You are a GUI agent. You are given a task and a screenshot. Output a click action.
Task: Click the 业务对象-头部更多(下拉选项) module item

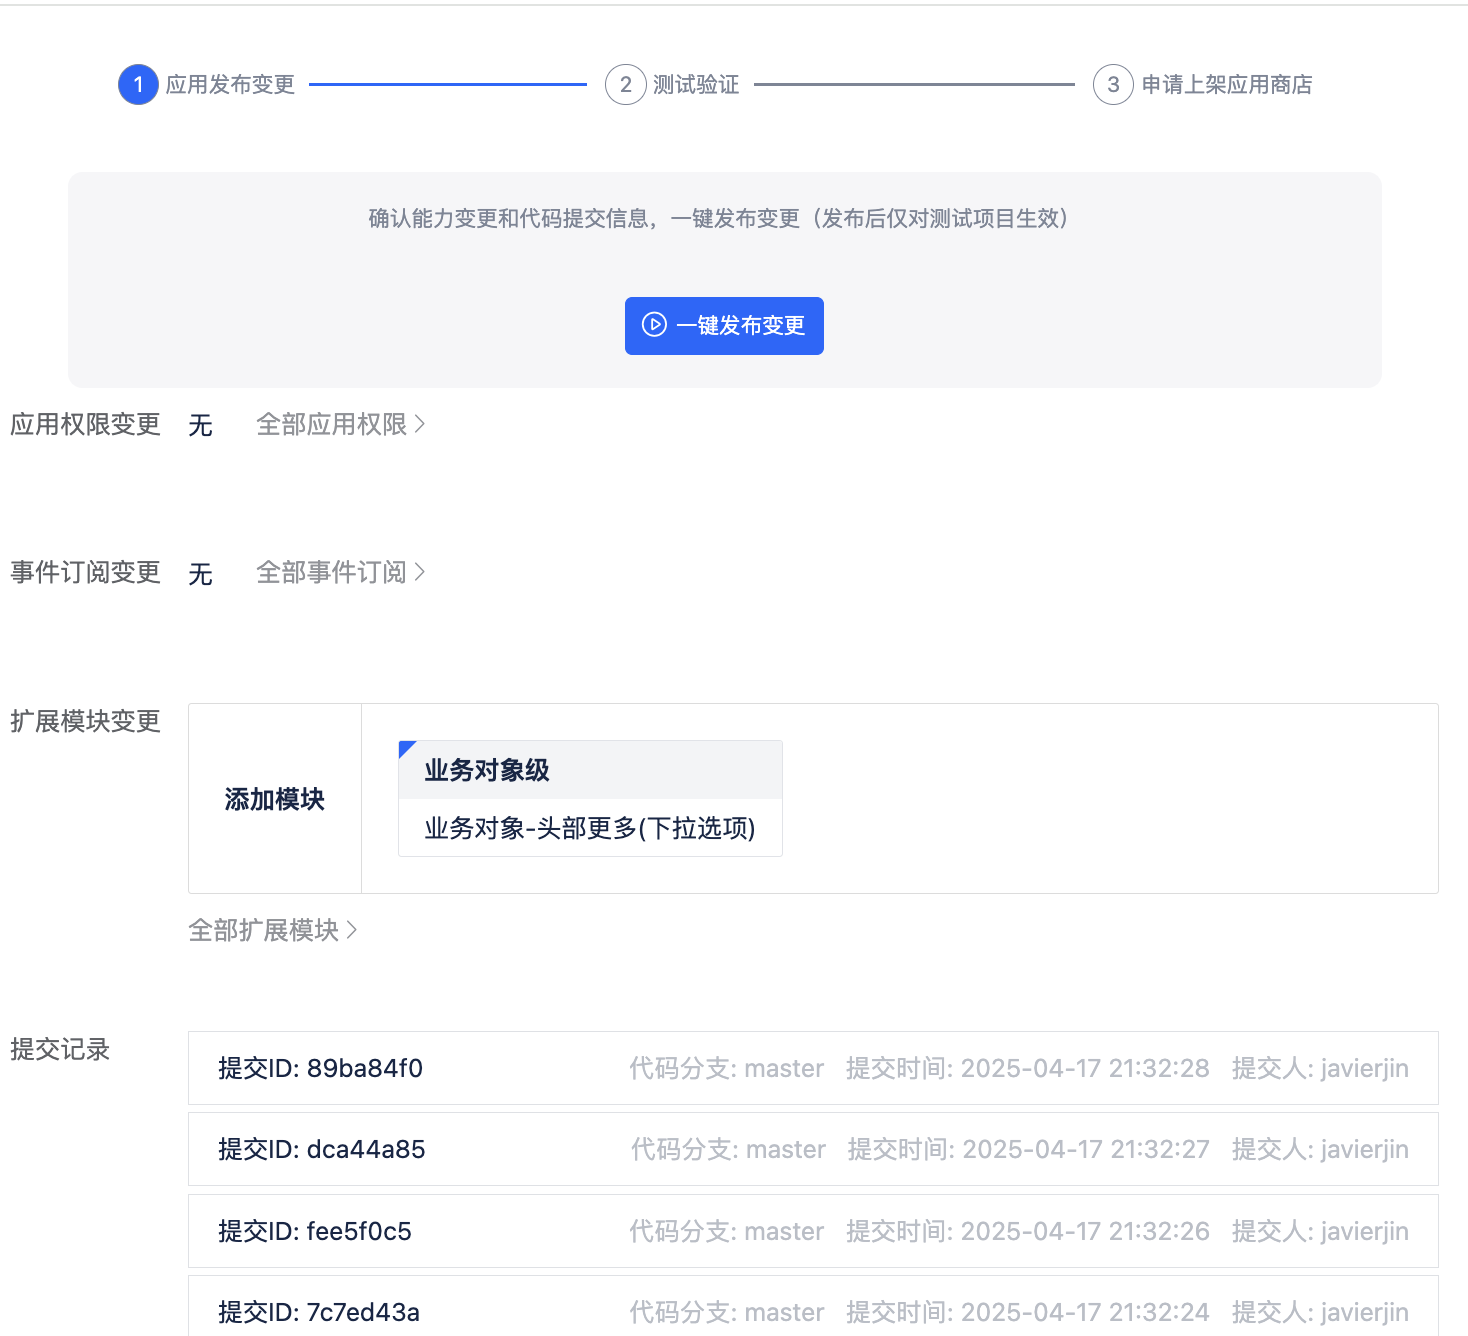pyautogui.click(x=589, y=828)
